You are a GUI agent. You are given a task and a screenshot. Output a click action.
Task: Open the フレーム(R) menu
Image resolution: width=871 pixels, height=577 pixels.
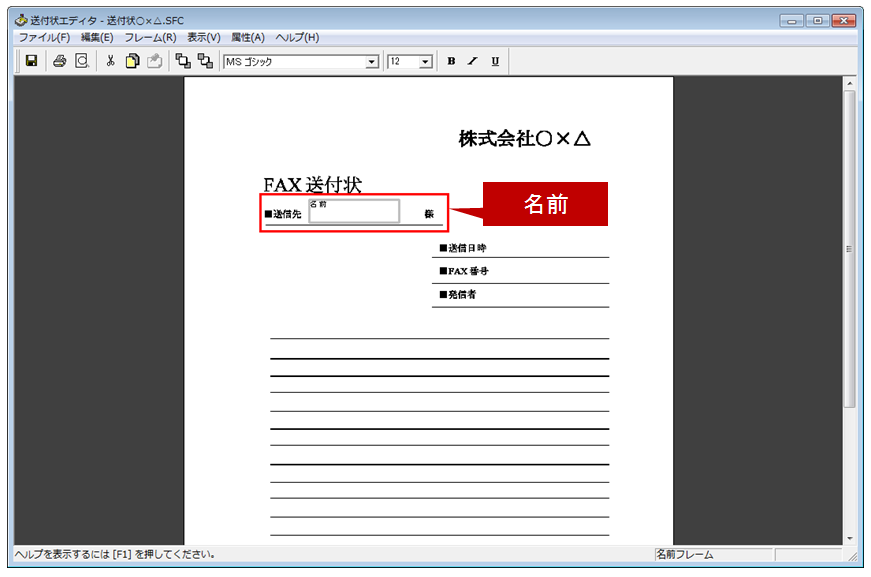[150, 37]
